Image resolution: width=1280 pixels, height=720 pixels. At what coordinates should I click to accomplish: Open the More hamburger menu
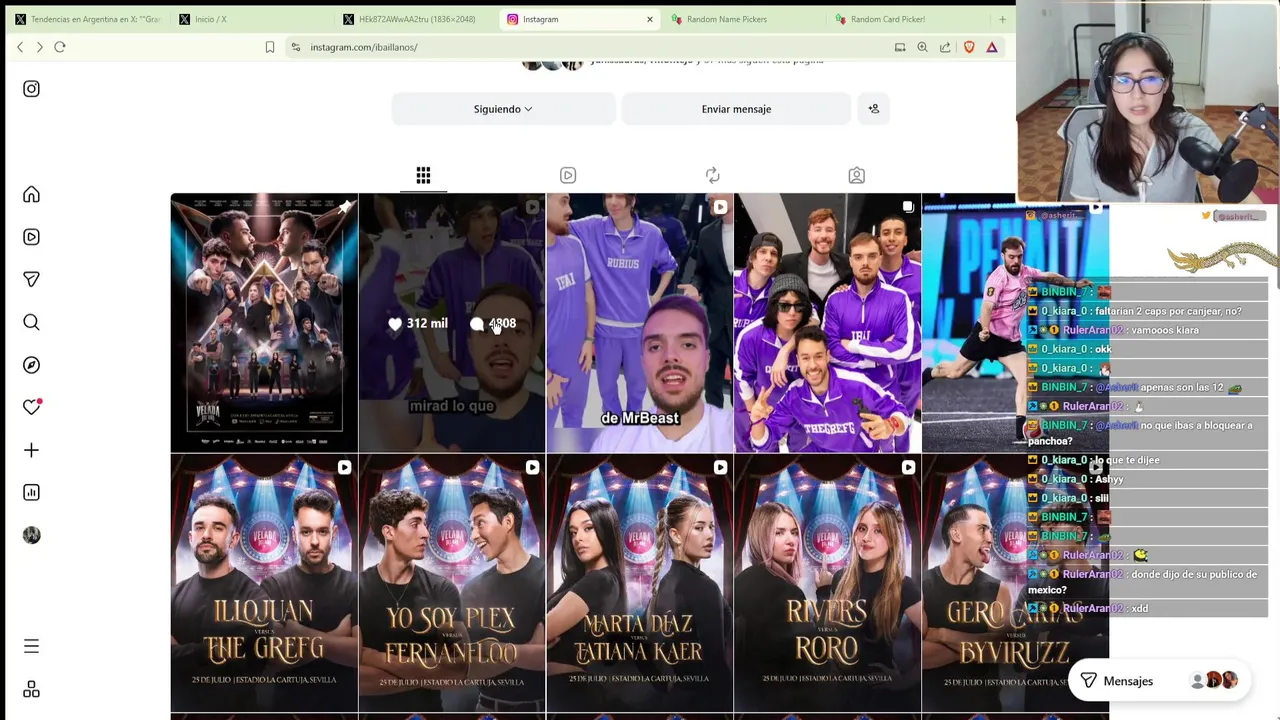31,647
